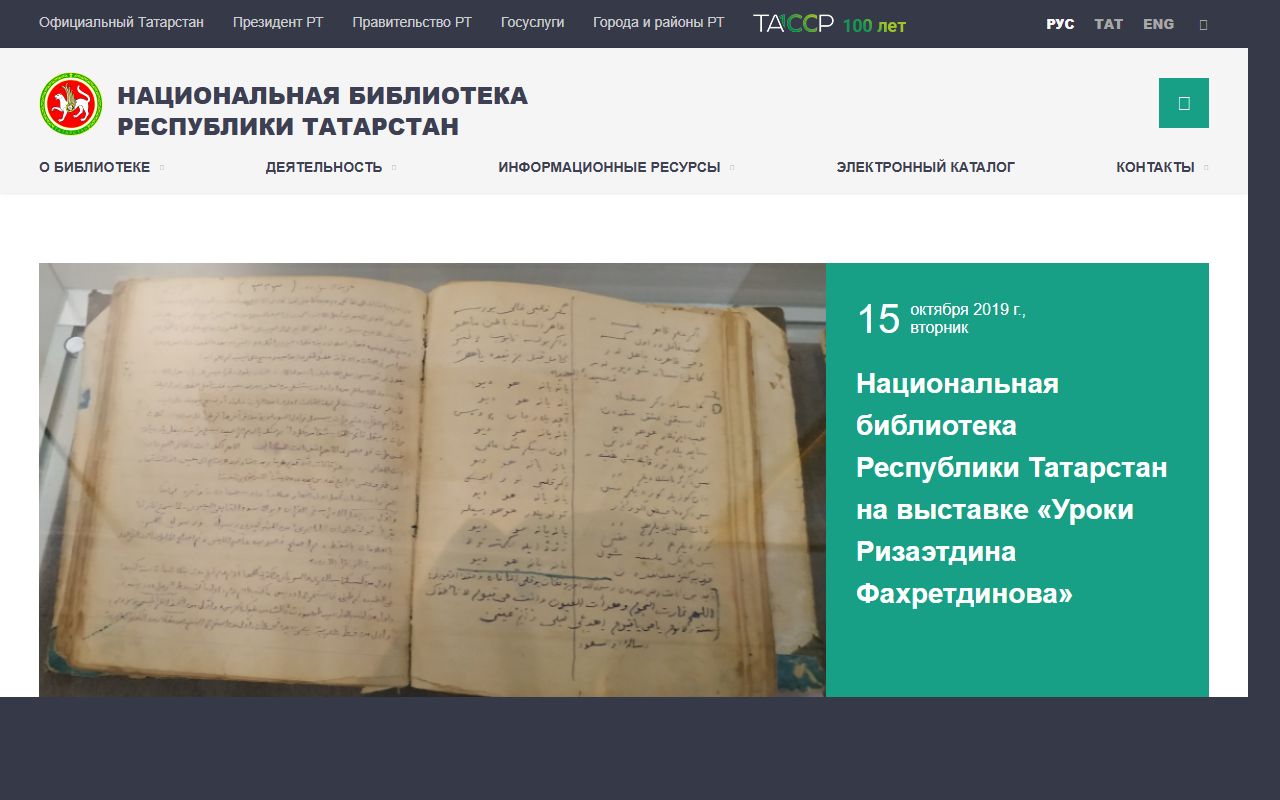Image resolution: width=1280 pixels, height=800 pixels.
Task: Visit Госуслуги link
Action: (532, 23)
